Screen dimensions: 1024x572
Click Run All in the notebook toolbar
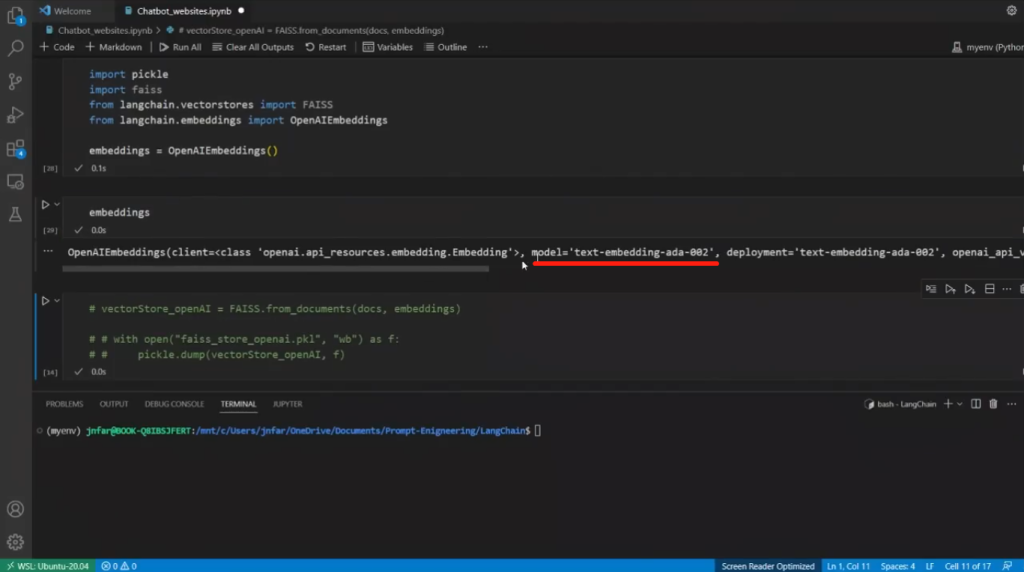coord(180,47)
